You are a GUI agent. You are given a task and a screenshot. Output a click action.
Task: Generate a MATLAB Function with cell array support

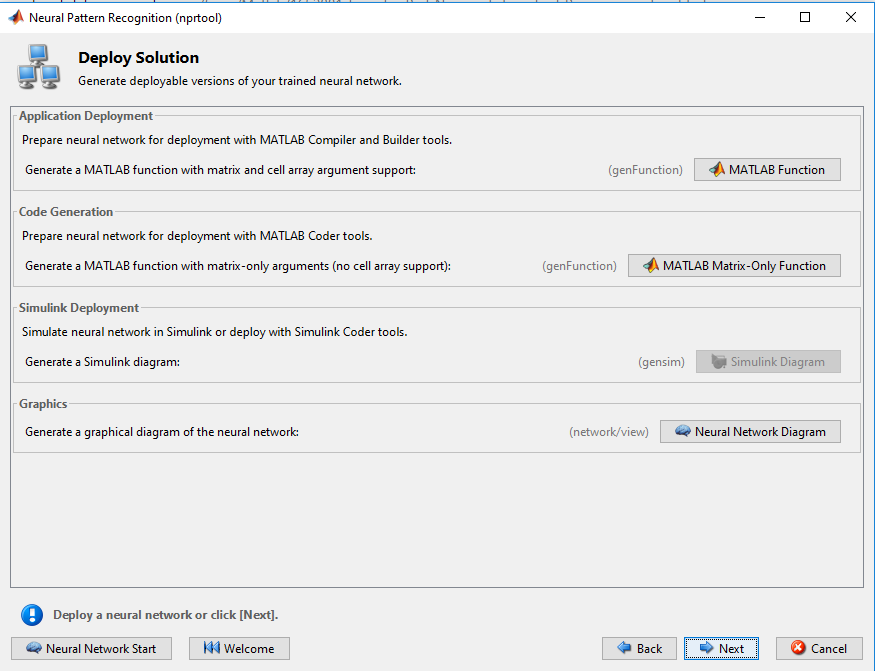click(767, 170)
